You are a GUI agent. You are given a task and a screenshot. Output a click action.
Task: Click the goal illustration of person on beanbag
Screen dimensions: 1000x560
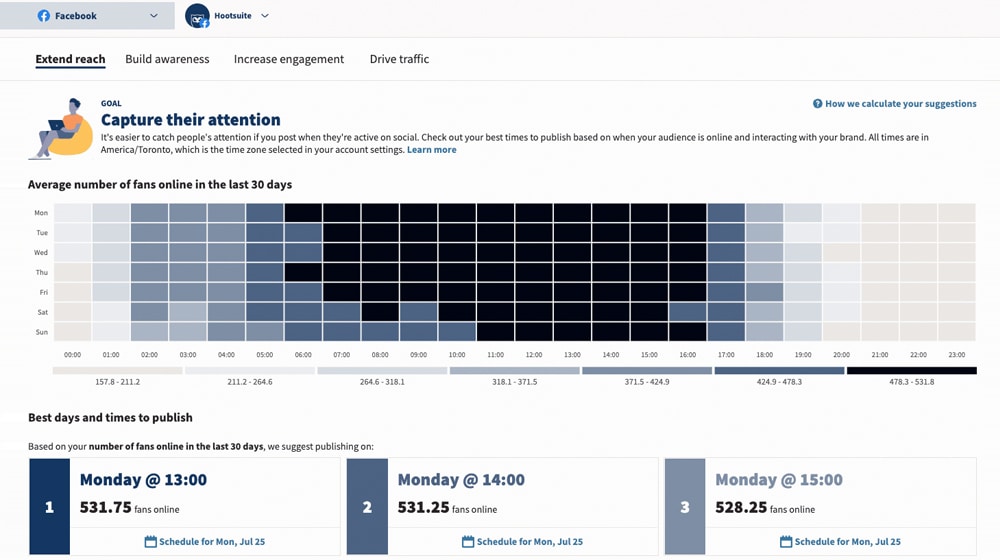pos(60,129)
